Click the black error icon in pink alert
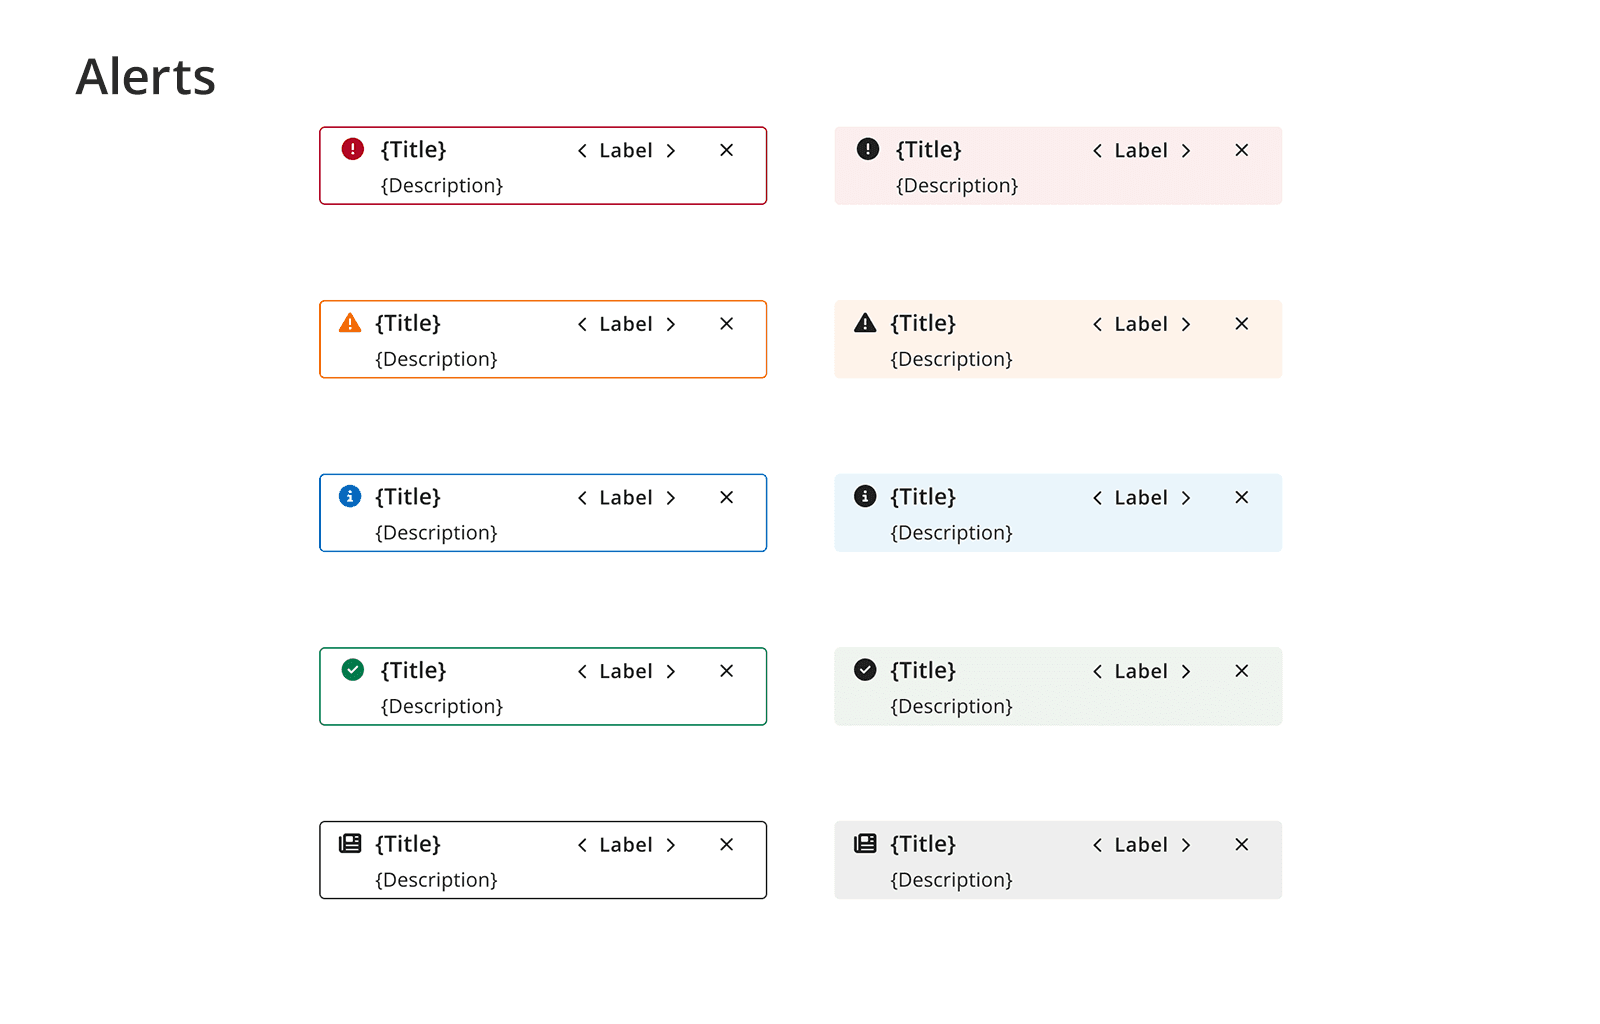The height and width of the screenshot is (1024, 1600). click(867, 149)
